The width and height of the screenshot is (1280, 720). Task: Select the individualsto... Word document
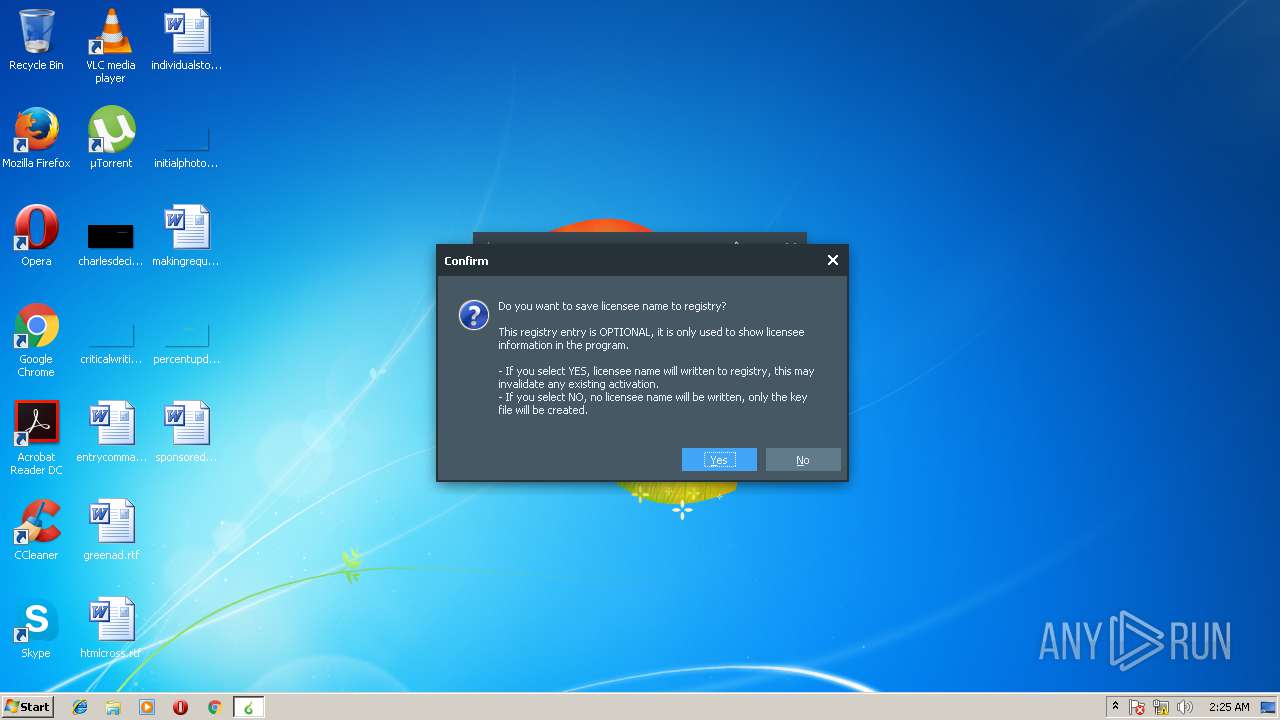tap(186, 40)
